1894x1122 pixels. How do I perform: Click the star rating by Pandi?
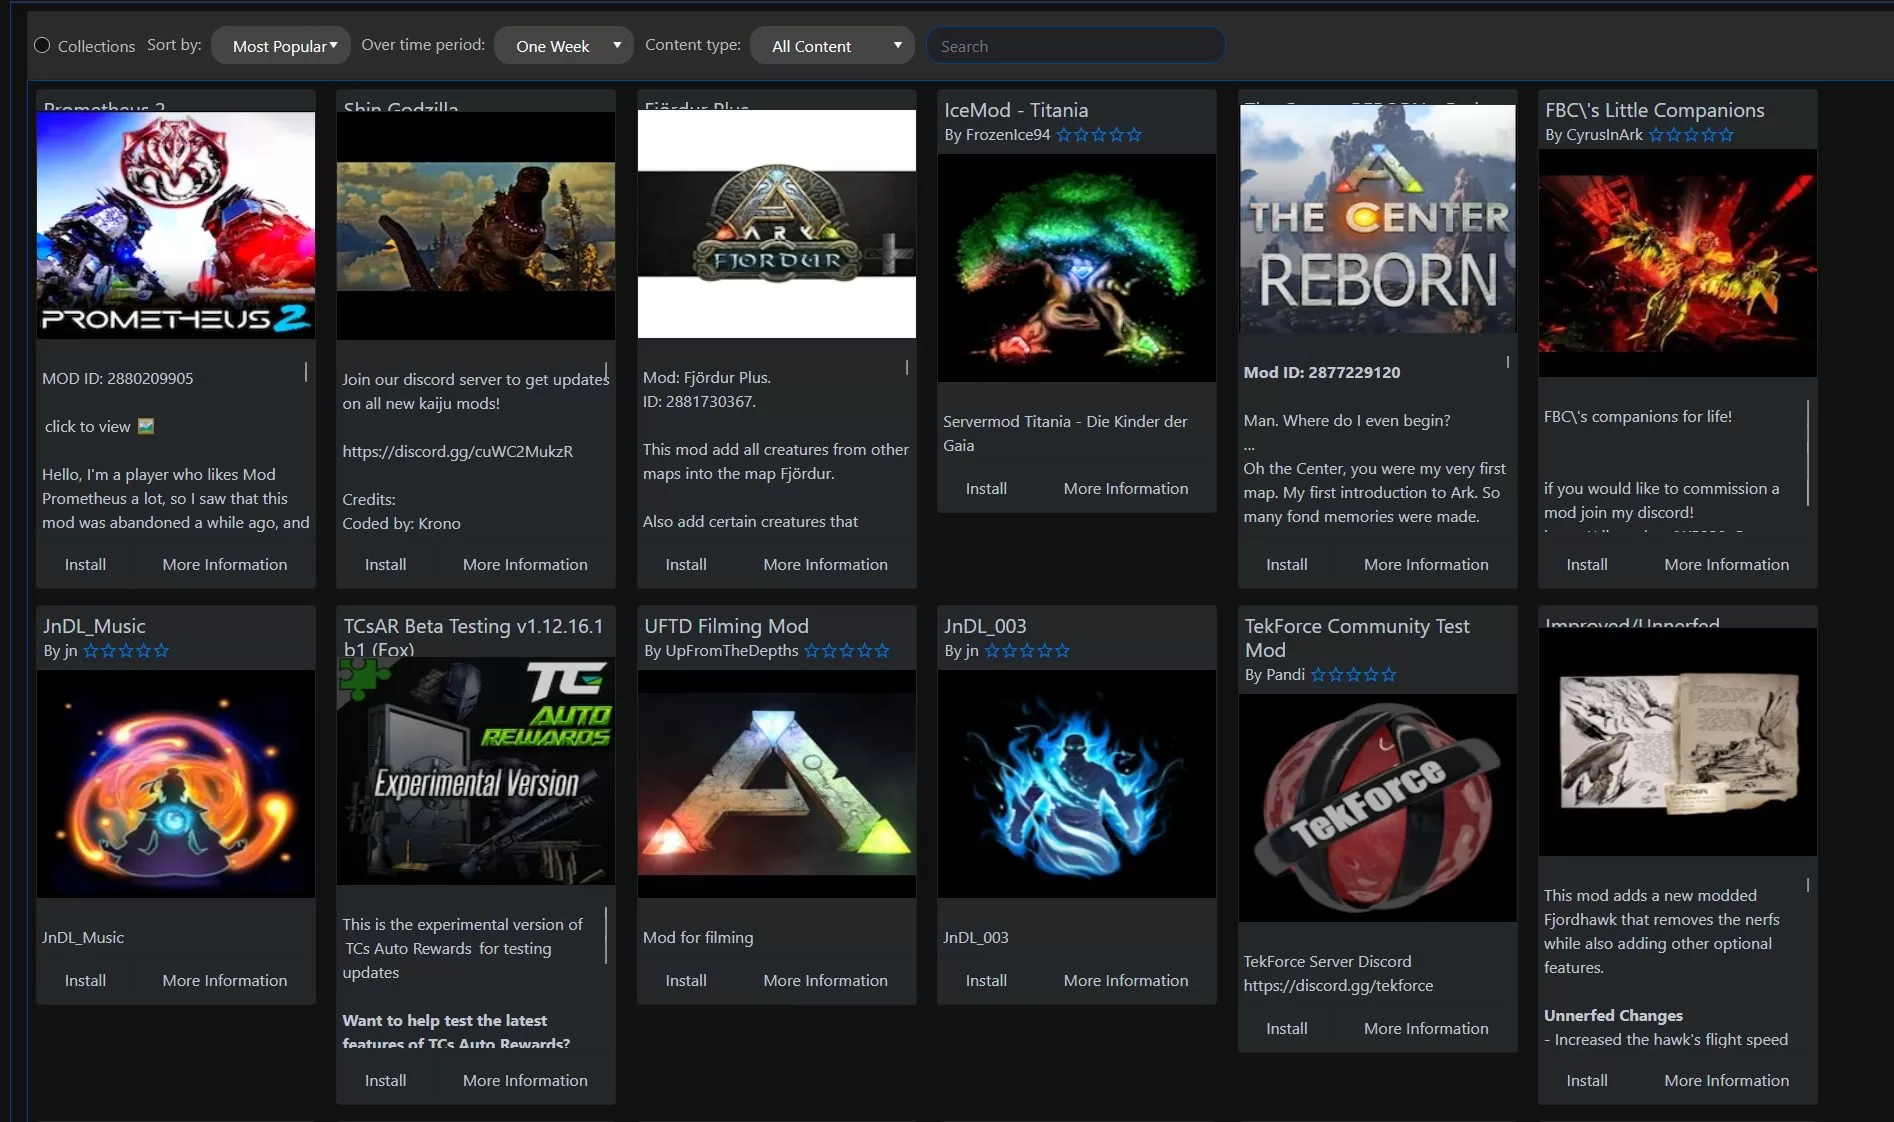point(1354,675)
